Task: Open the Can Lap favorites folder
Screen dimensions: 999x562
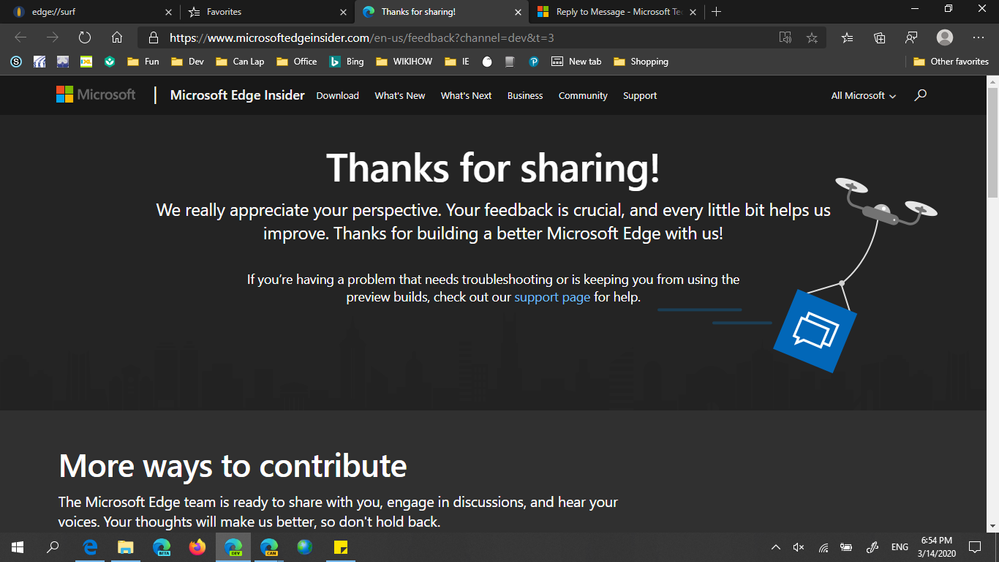Action: coord(240,62)
